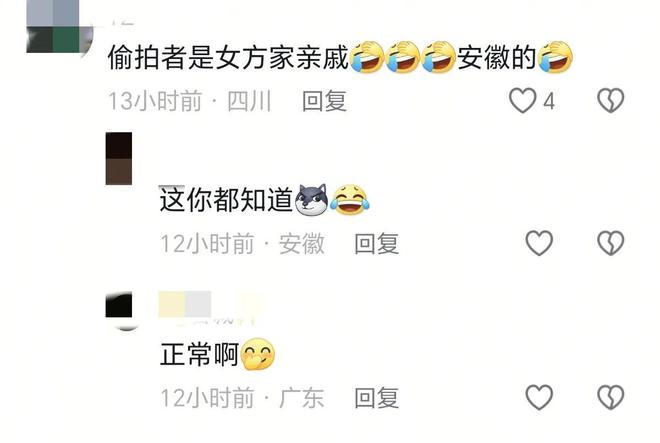This screenshot has height=443, width=660.
Task: Select the reply text 正常啊
Action: click(200, 354)
